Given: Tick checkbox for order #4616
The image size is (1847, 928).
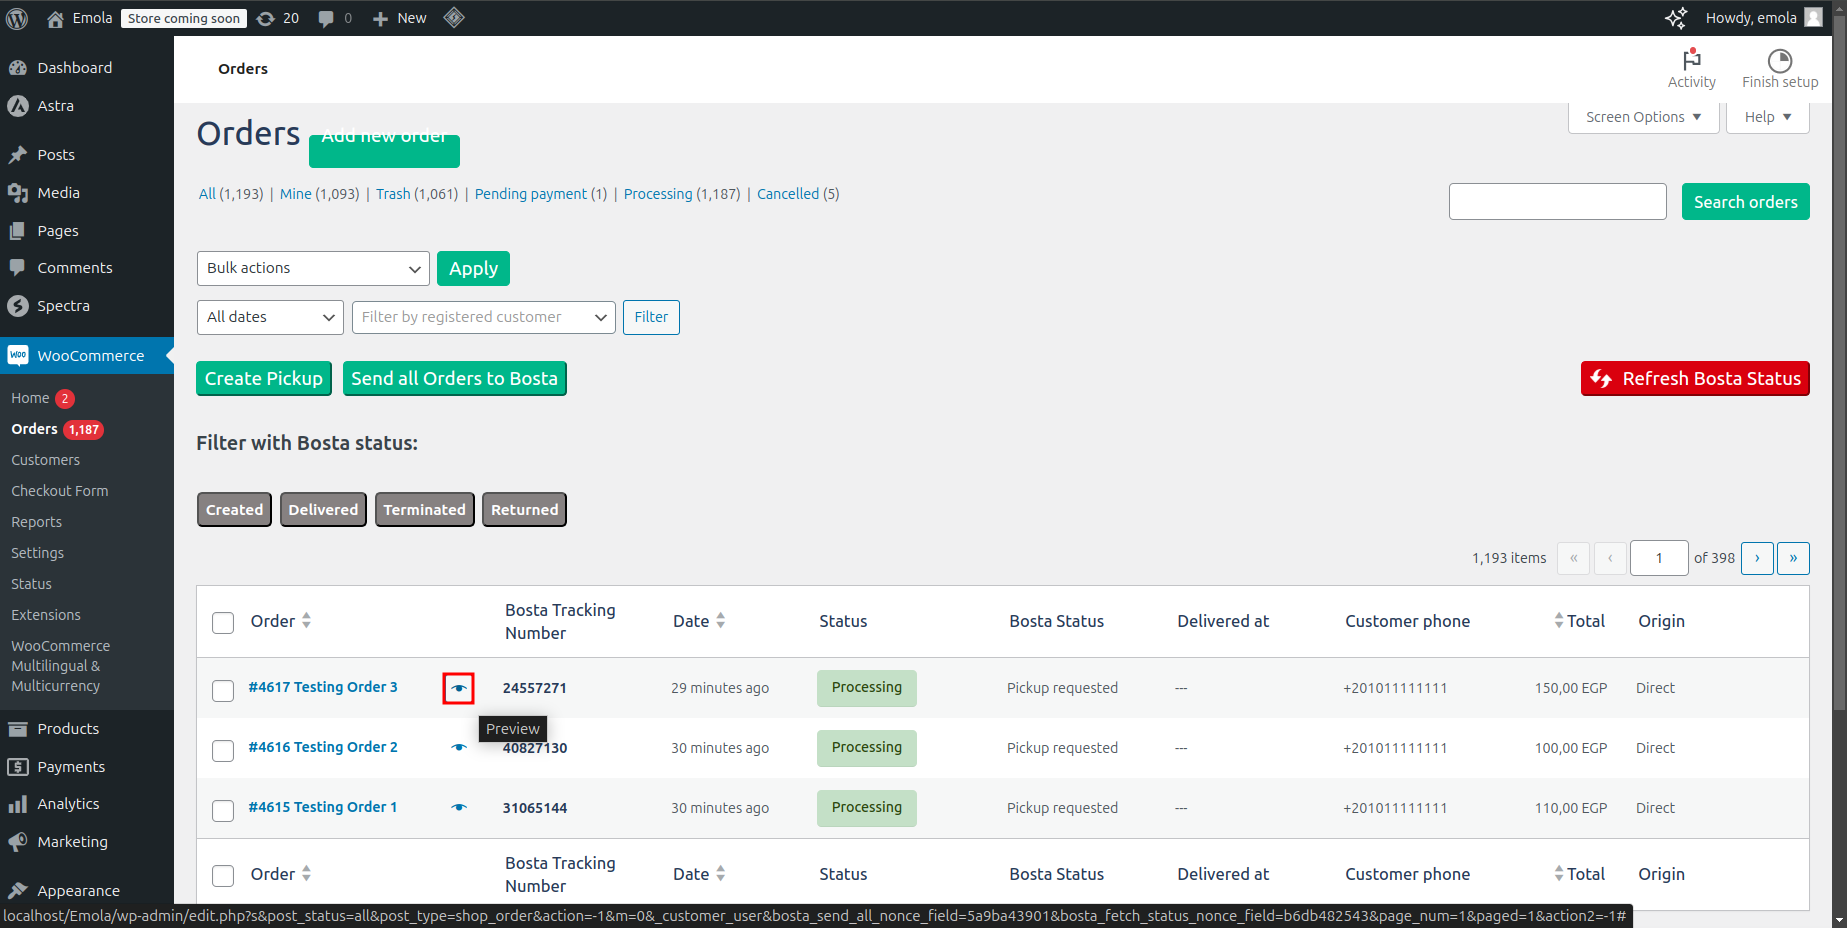Looking at the screenshot, I should [x=223, y=751].
